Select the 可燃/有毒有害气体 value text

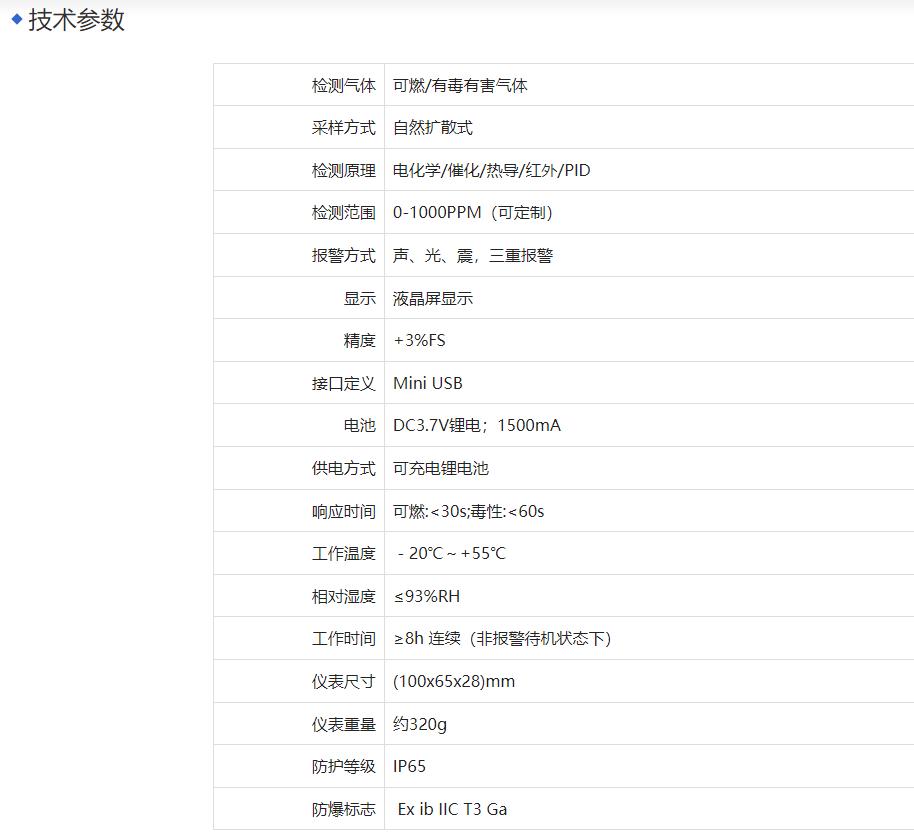coord(460,86)
